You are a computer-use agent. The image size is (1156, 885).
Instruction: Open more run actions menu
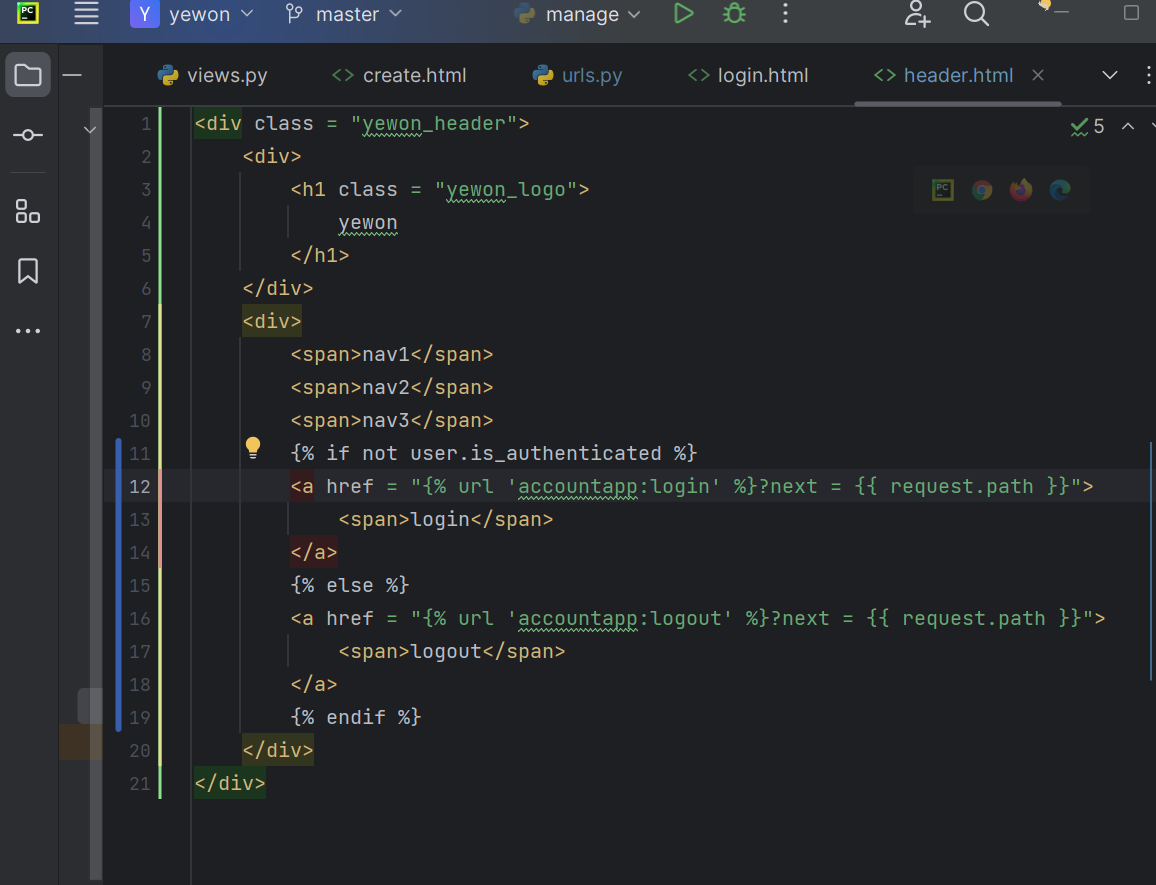point(785,13)
